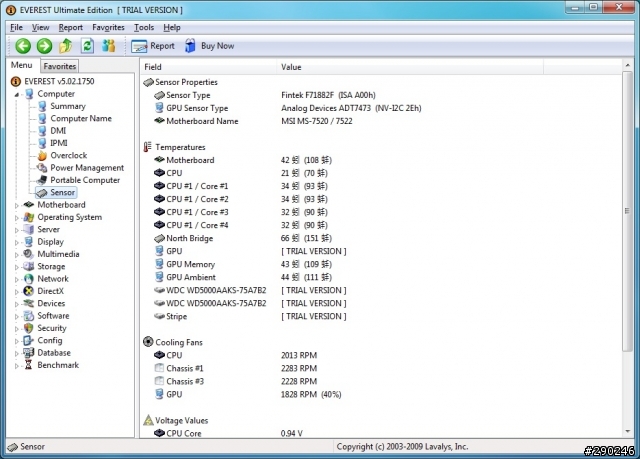Select the Computer Name tree icon
This screenshot has height=459, width=640.
[42, 118]
